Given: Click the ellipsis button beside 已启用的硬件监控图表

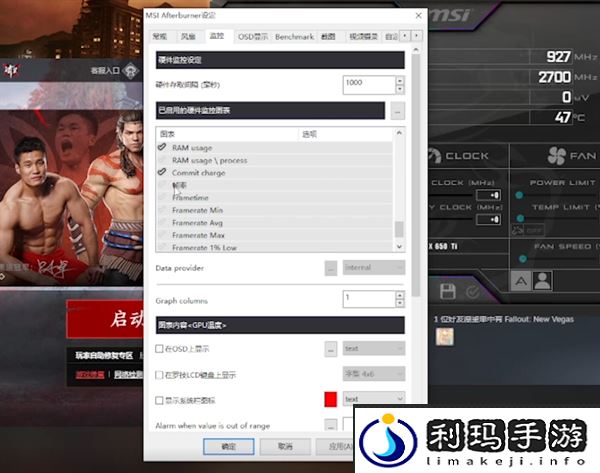Looking at the screenshot, I should [x=398, y=111].
